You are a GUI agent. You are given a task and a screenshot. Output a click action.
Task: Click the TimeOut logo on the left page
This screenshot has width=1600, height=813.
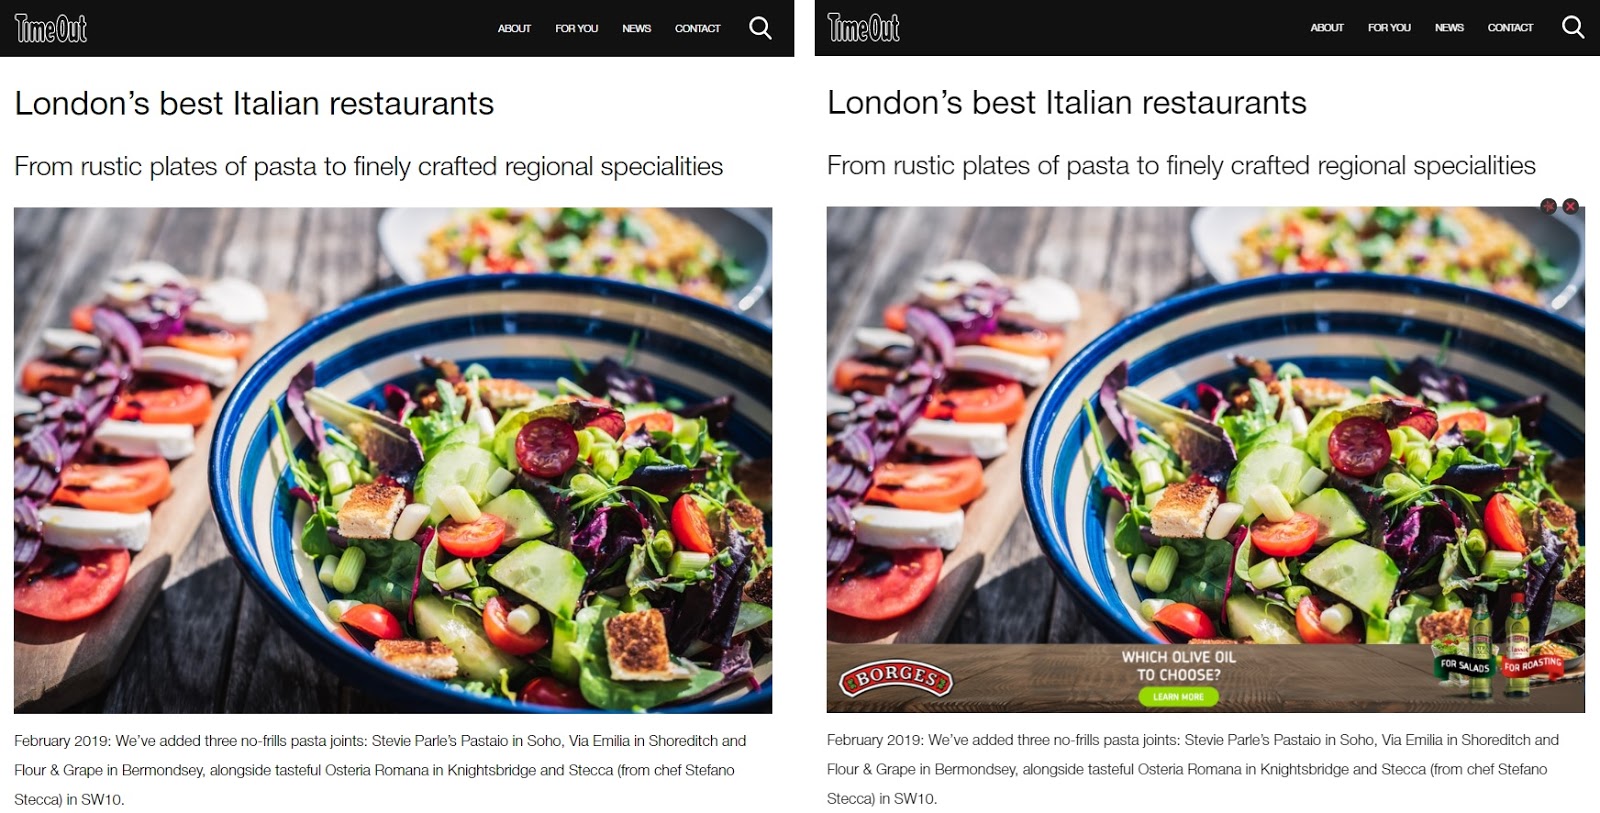[x=51, y=28]
